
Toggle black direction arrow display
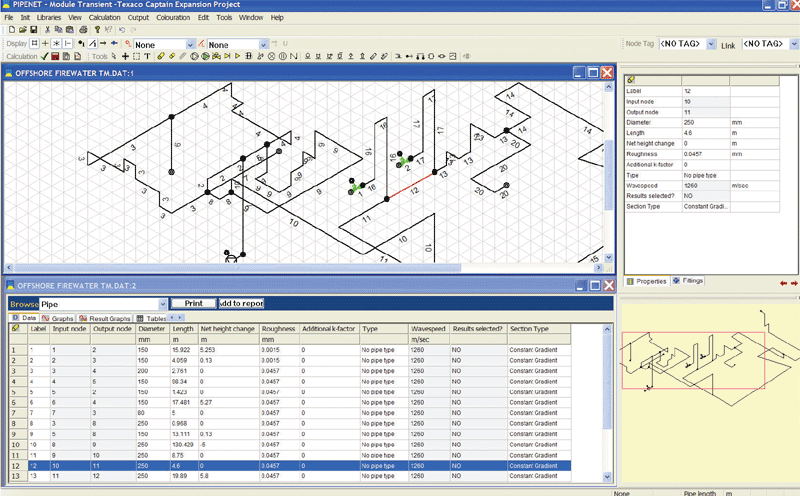103,43
